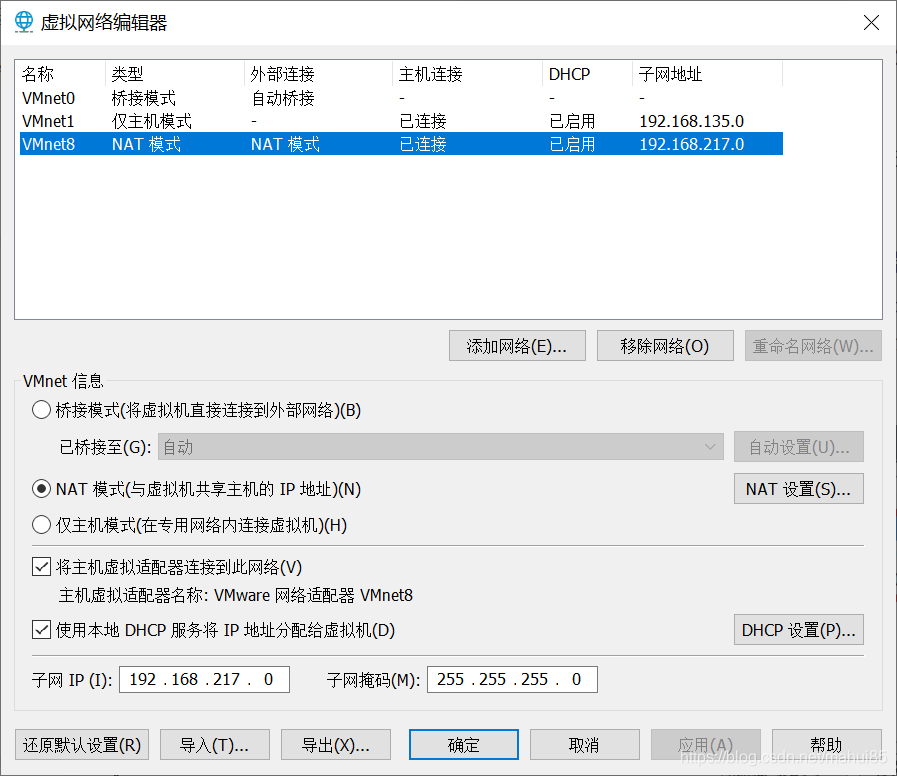The image size is (897, 776).
Task: Sort by the 主机连接 column header
Action: click(x=467, y=74)
